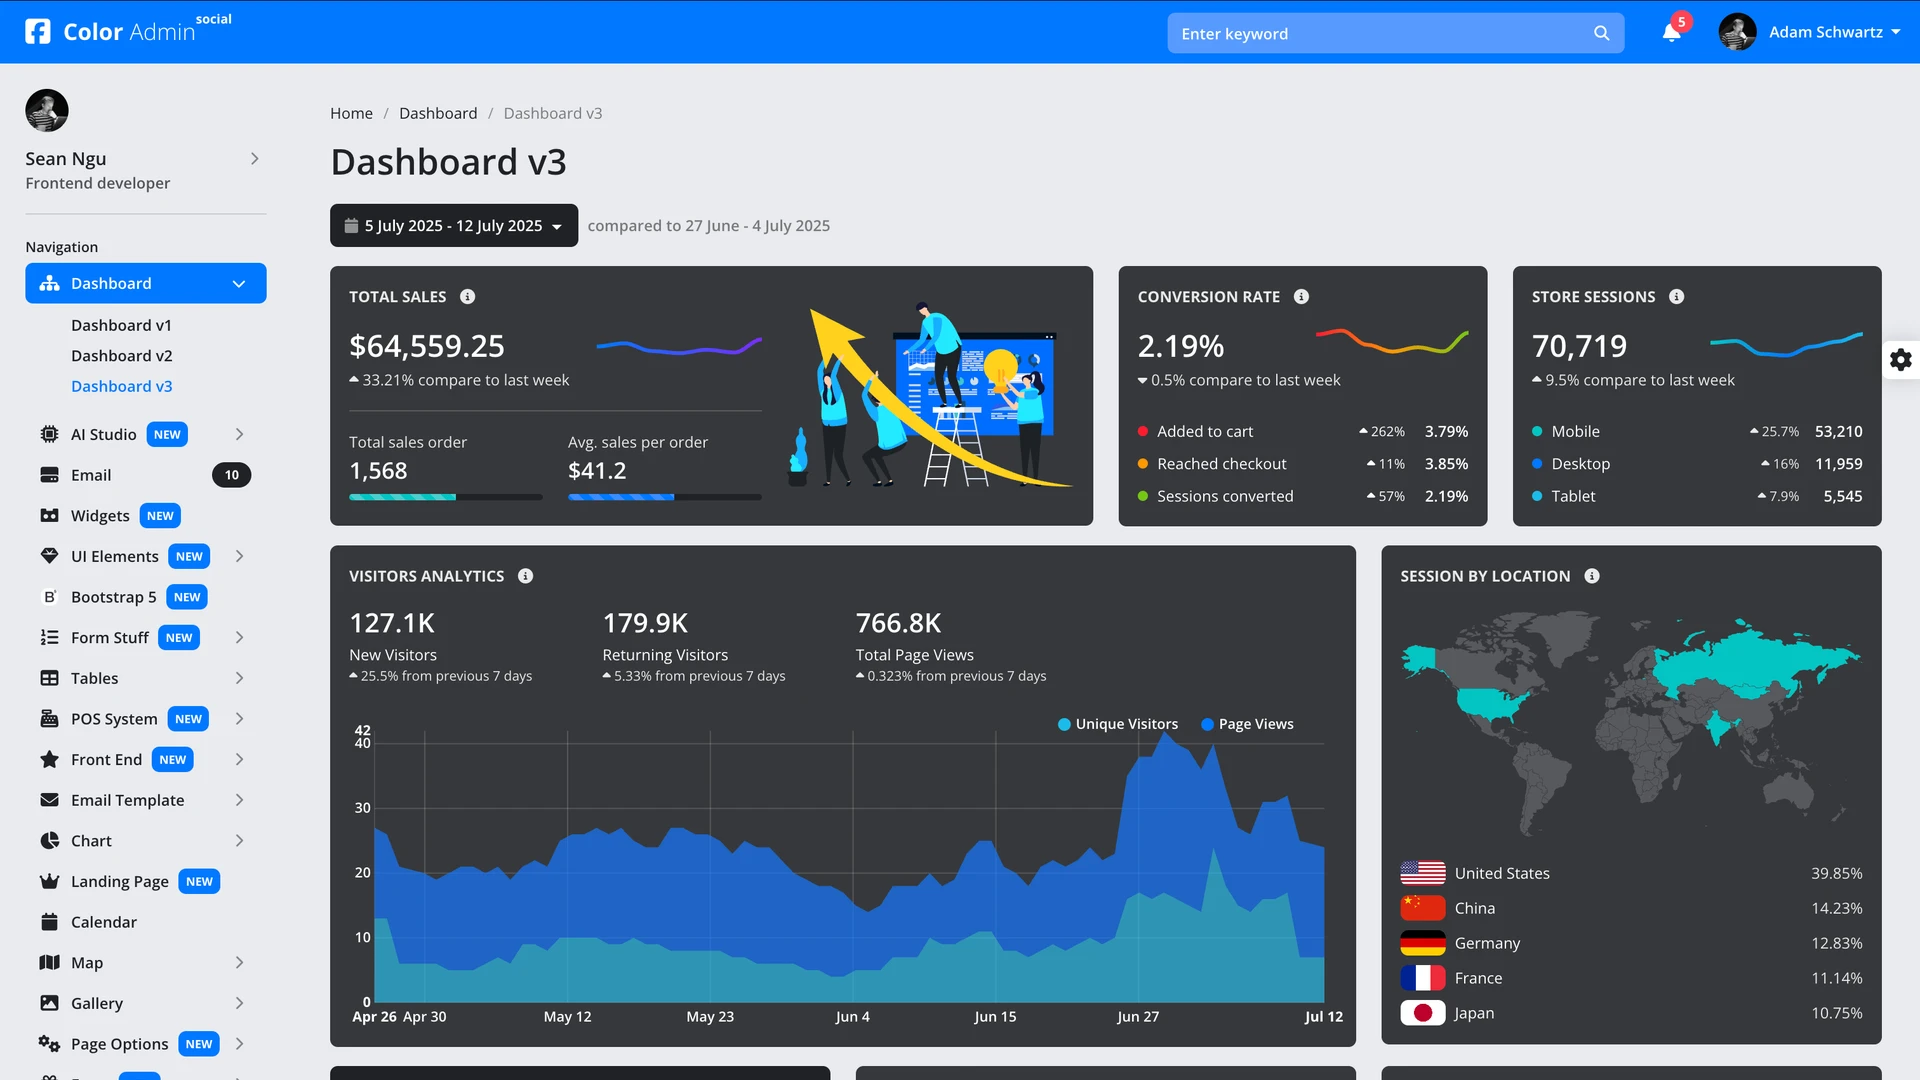The image size is (1920, 1080).
Task: Click the Map icon in sidebar
Action: point(49,963)
